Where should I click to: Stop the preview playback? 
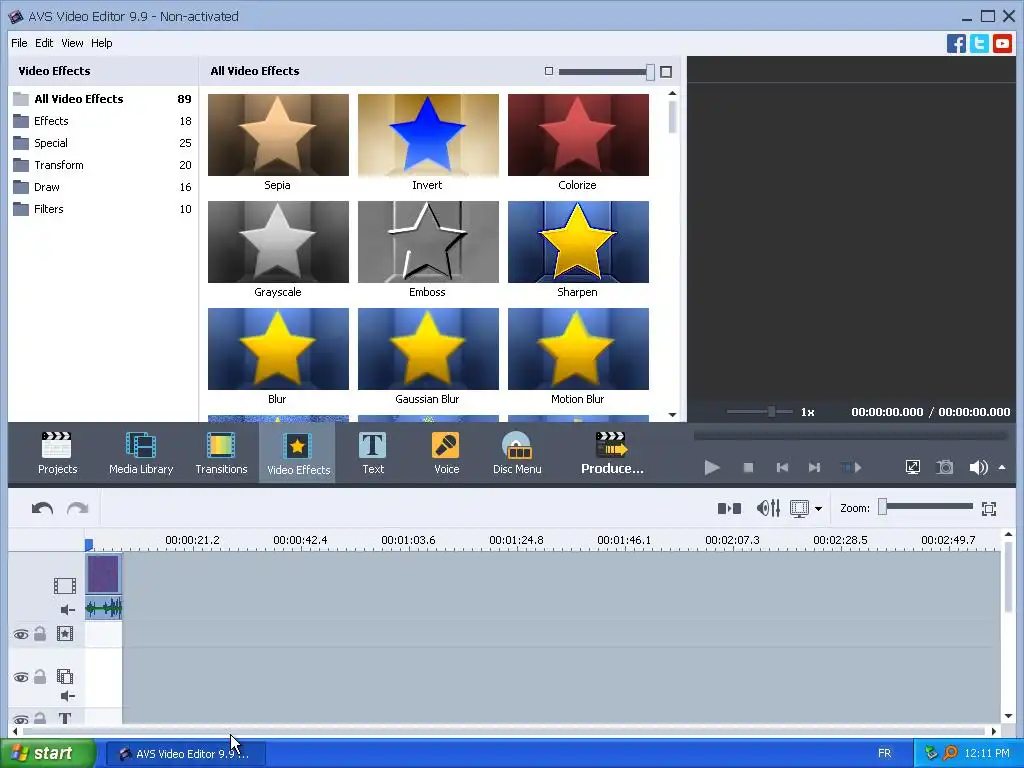748,468
